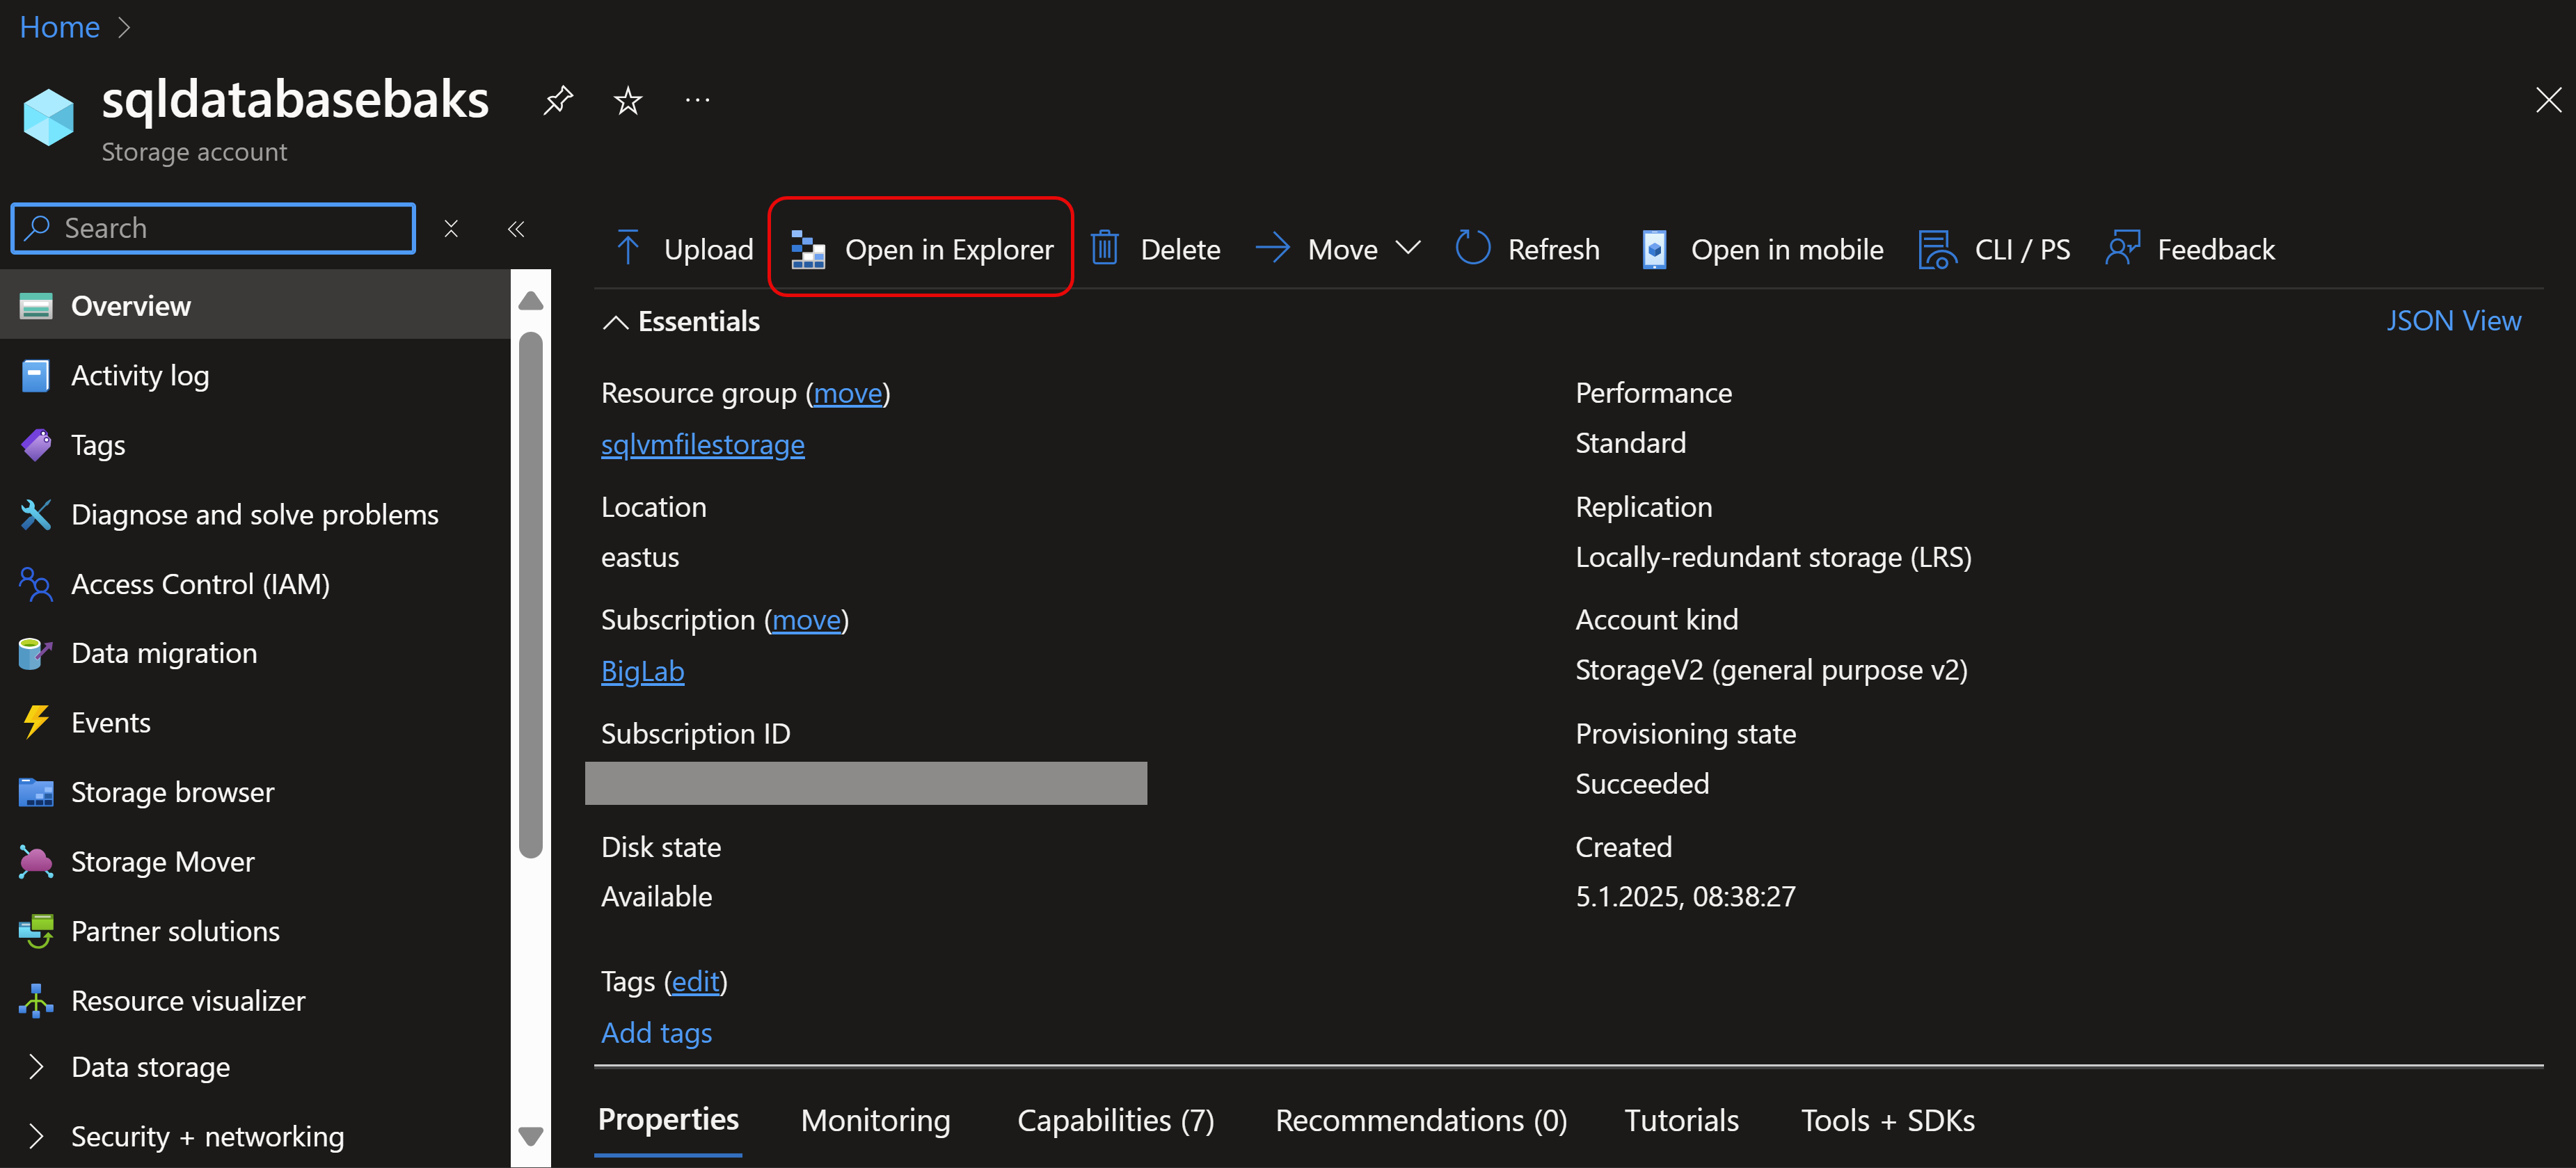Switch to the Monitoring tab

coord(875,1120)
